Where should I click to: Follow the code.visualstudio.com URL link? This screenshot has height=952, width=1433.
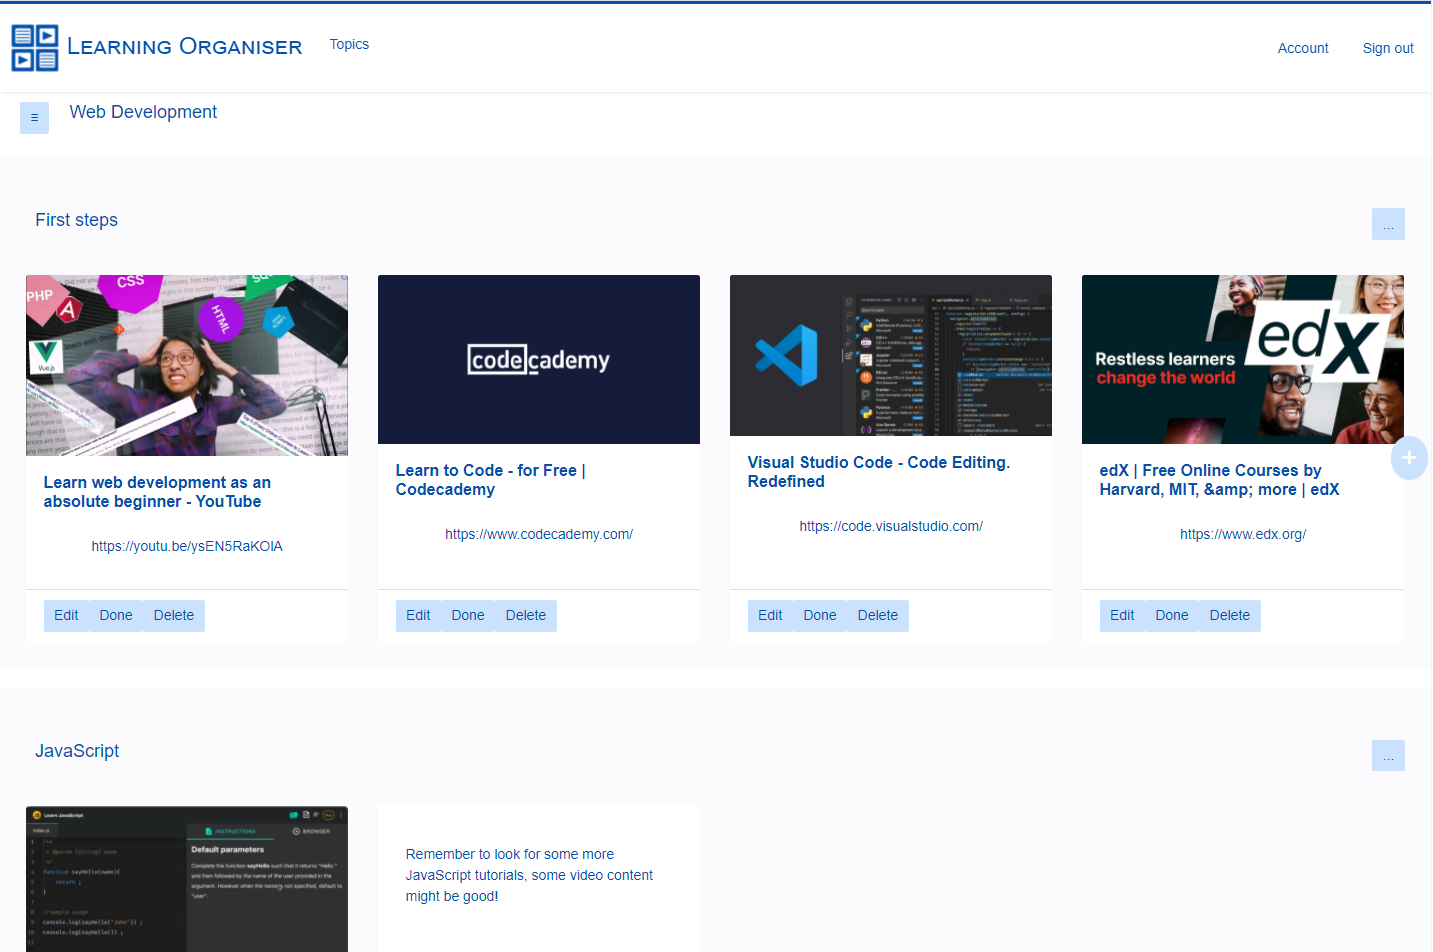pos(890,527)
